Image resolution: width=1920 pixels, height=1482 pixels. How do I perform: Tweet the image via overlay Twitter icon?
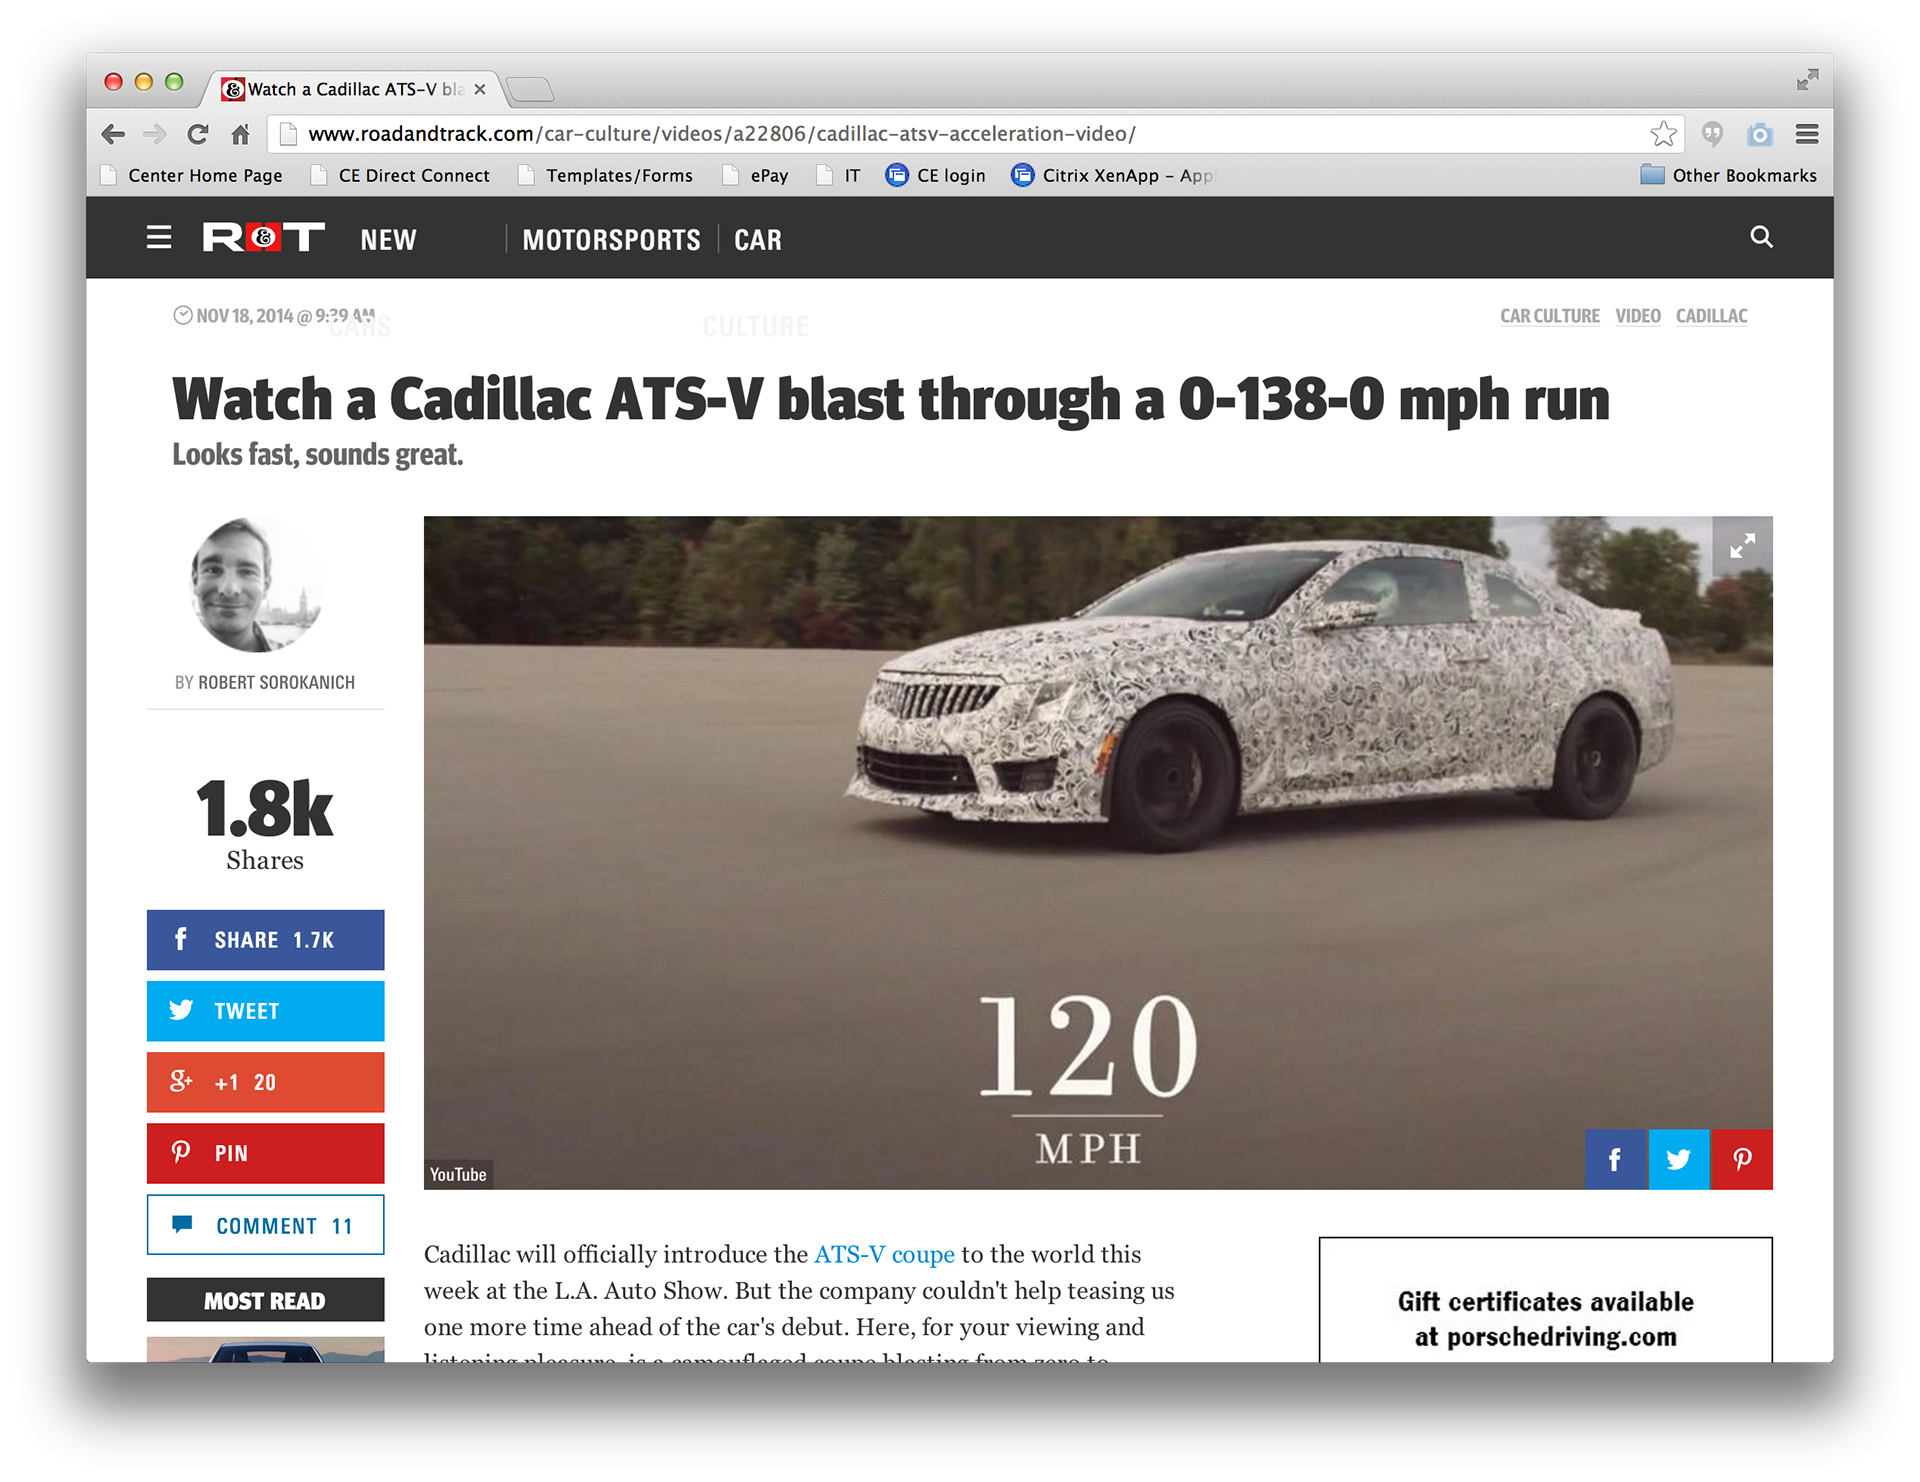click(1679, 1159)
